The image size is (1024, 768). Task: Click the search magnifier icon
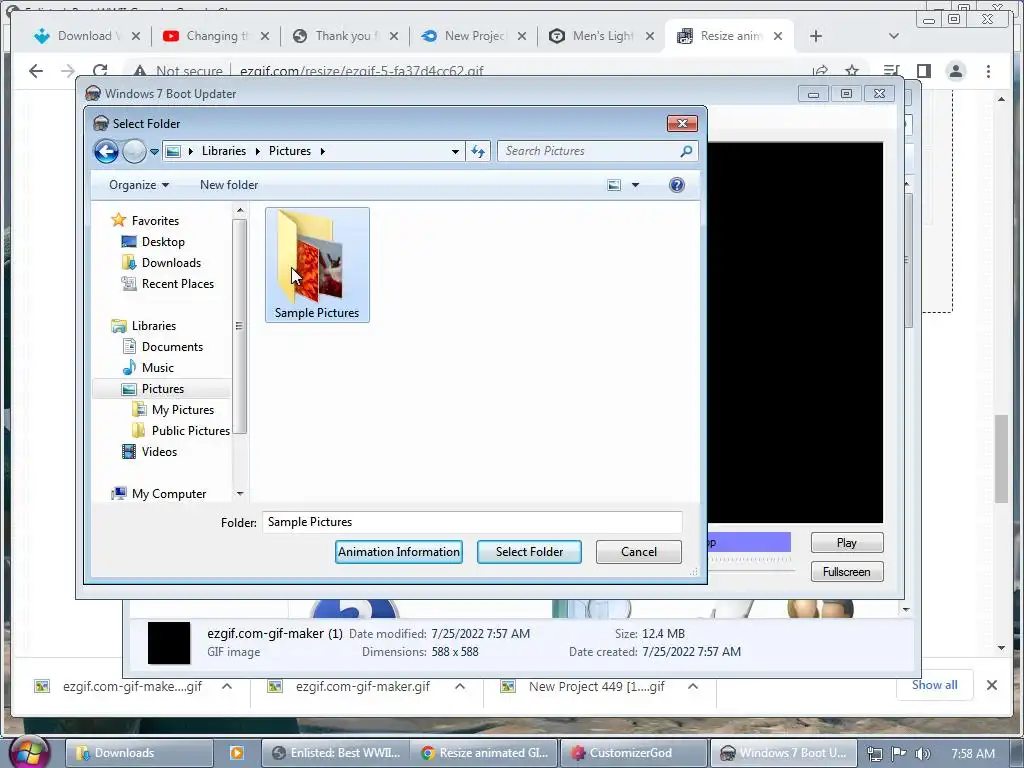click(x=686, y=151)
